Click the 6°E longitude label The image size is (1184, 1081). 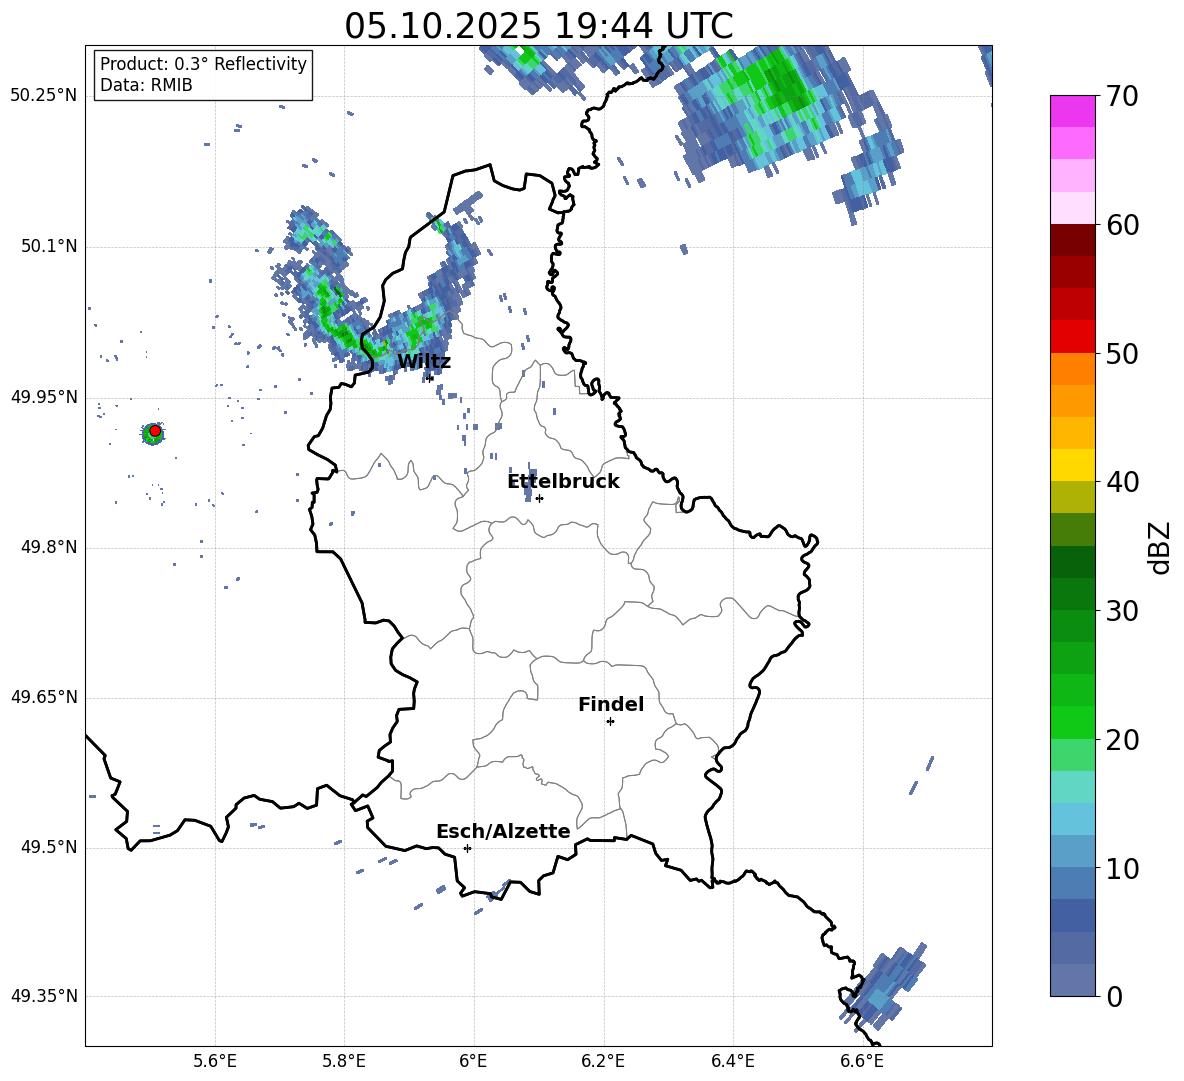[473, 1061]
